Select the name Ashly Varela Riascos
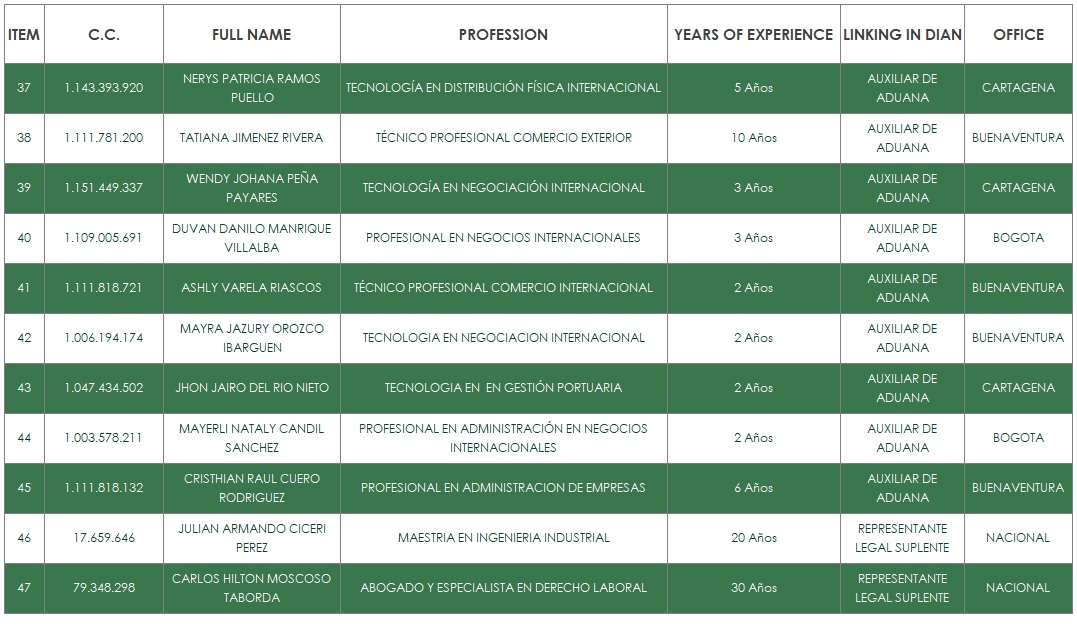 [251, 288]
